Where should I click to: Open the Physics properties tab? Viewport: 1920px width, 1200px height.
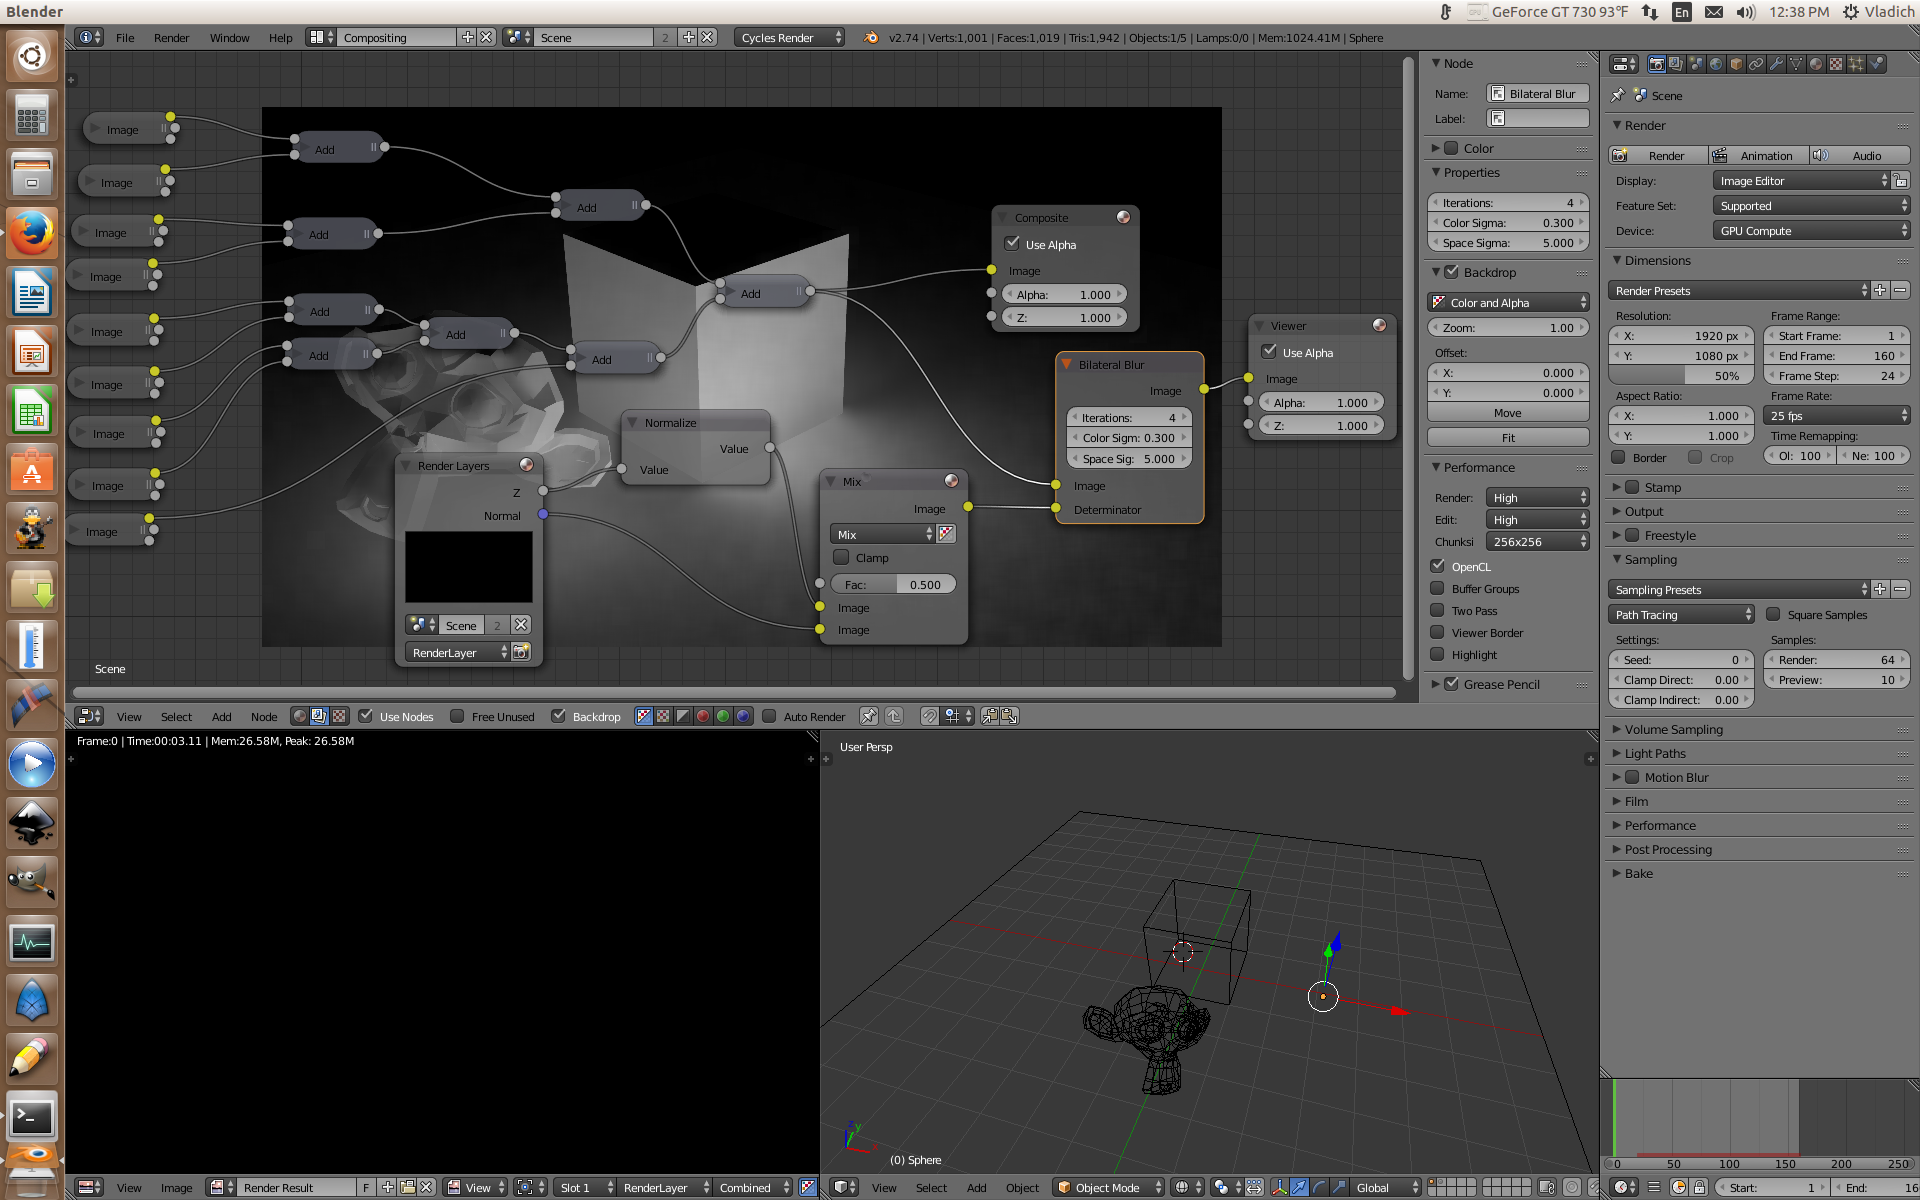(x=1877, y=64)
